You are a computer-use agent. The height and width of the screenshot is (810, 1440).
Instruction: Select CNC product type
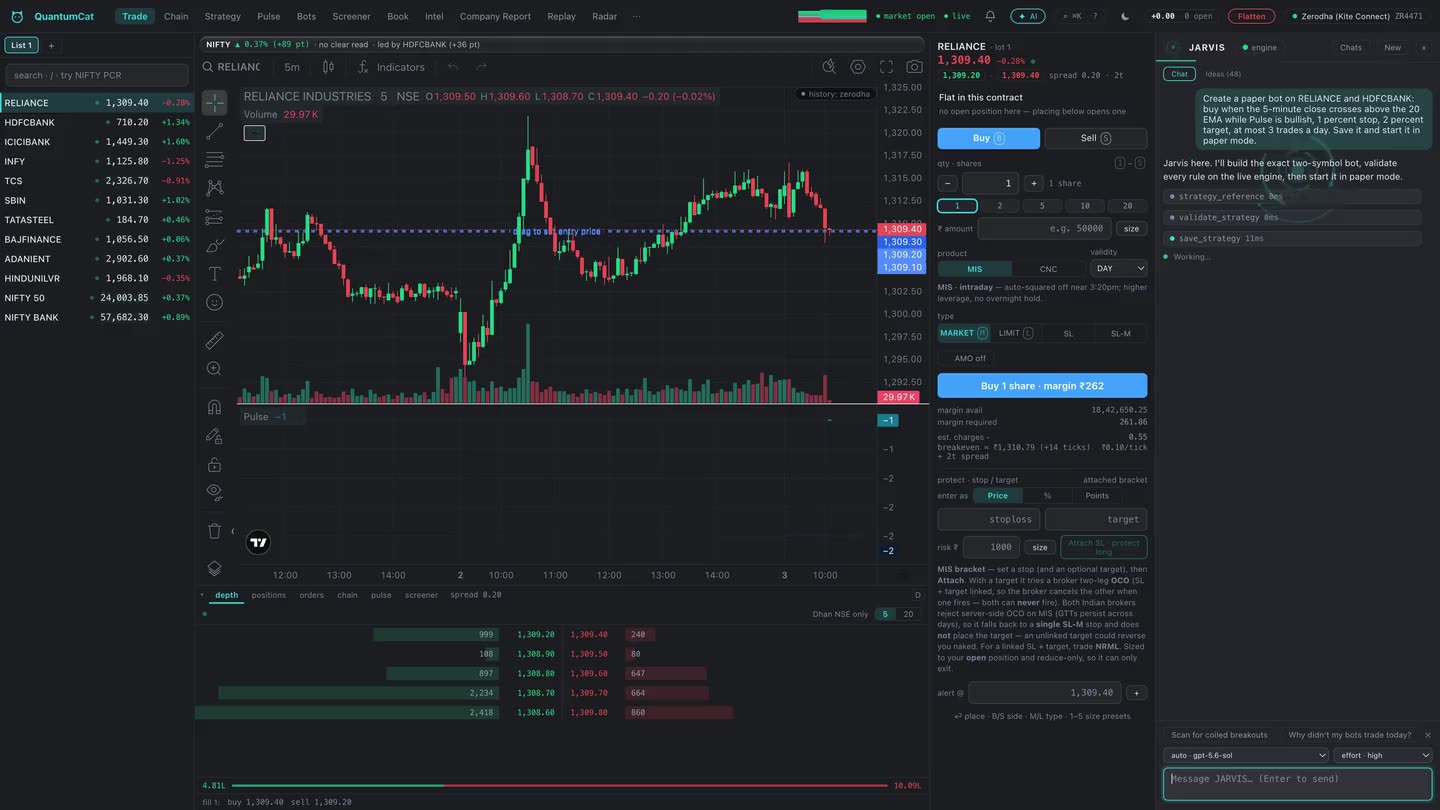tap(1048, 269)
